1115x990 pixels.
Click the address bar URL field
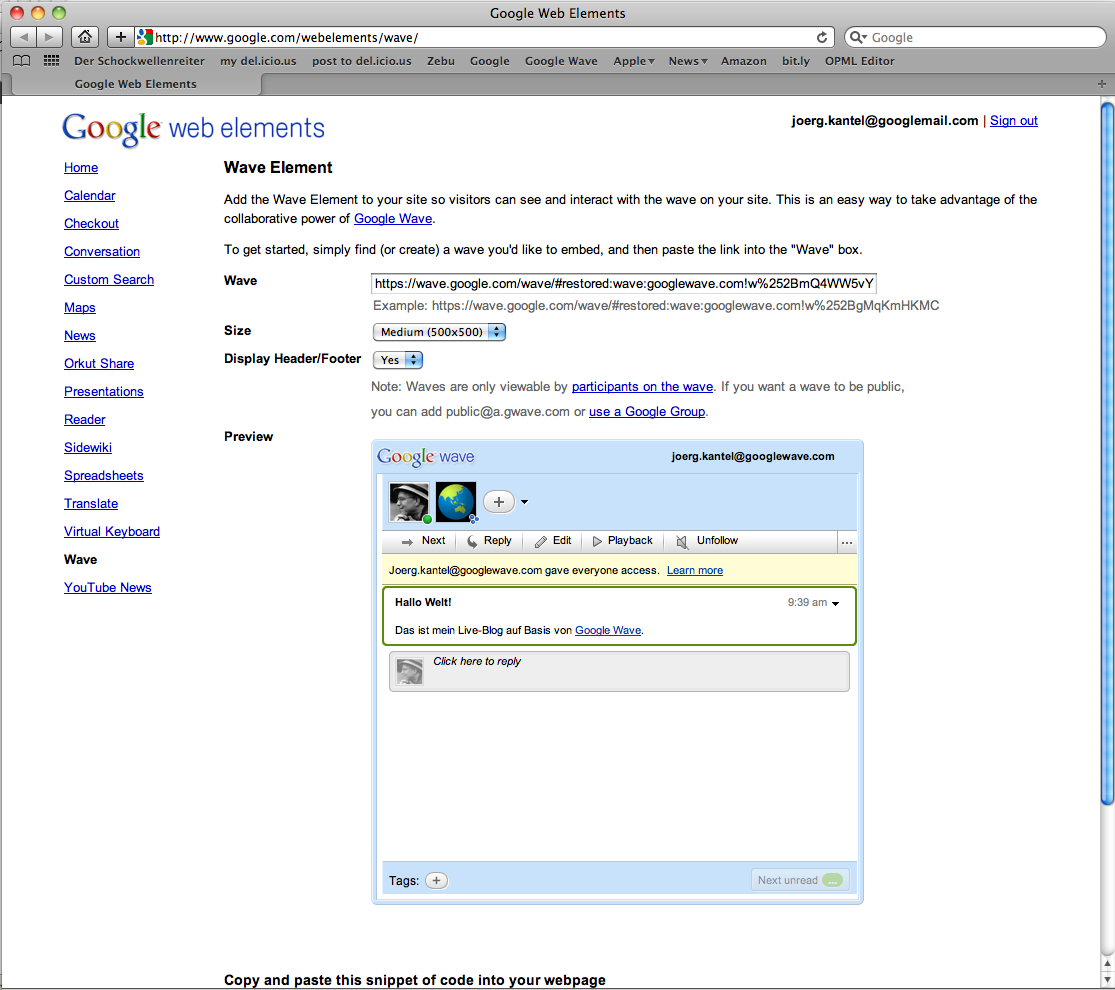point(484,38)
